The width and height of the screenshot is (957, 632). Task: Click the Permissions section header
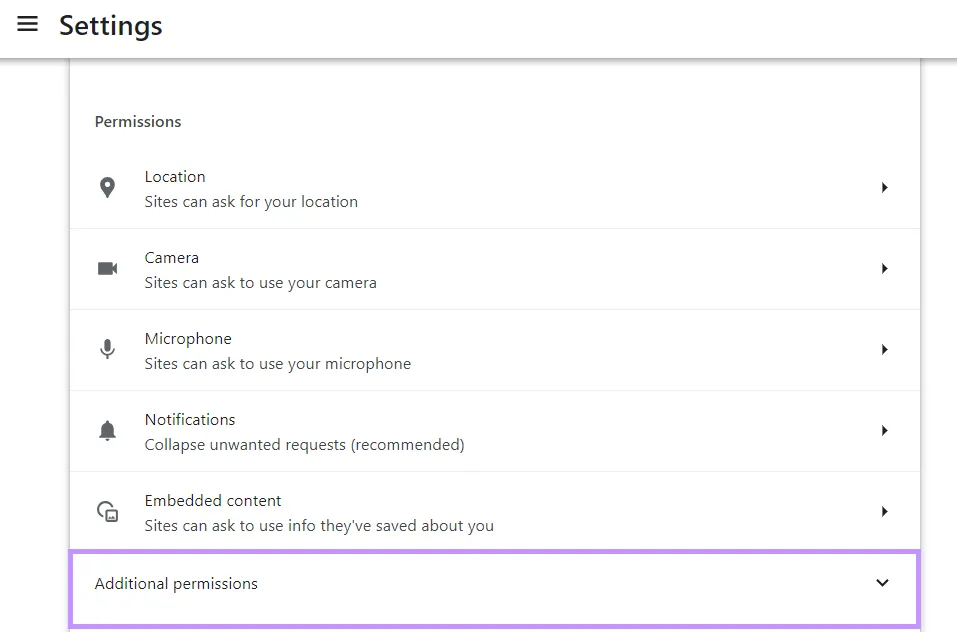coord(137,121)
